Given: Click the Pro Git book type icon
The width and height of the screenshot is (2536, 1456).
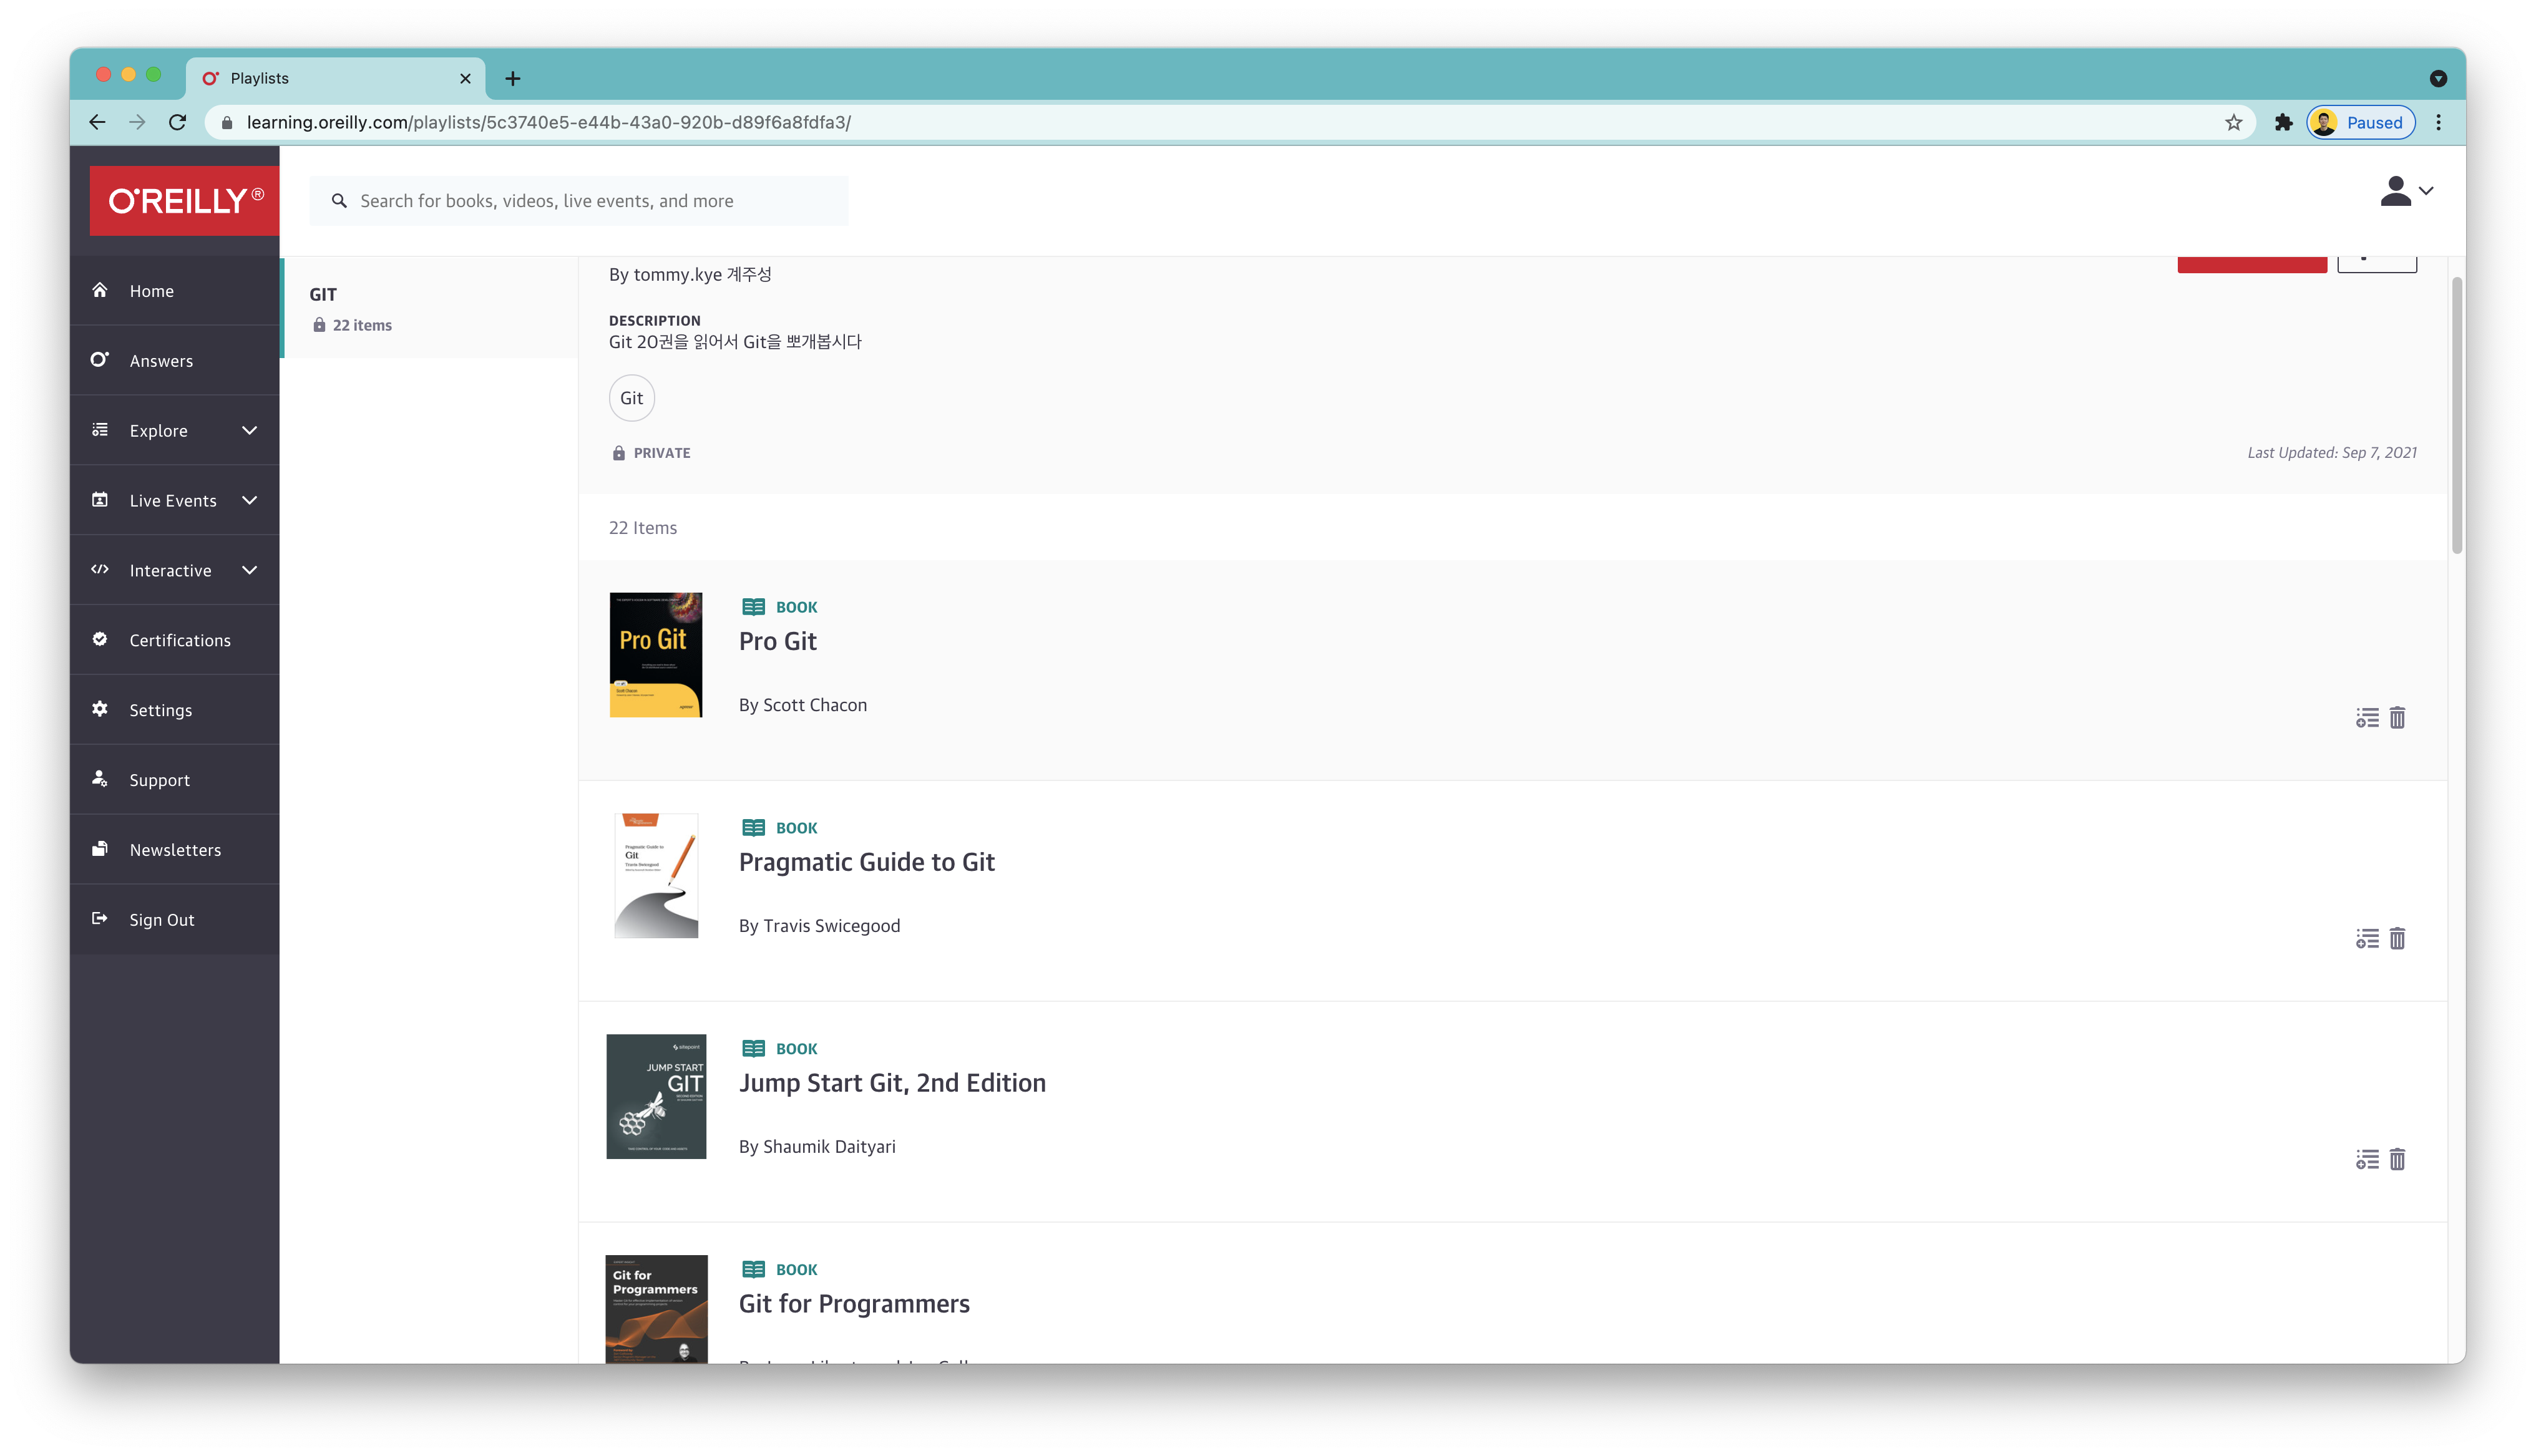Looking at the screenshot, I should pos(754,607).
